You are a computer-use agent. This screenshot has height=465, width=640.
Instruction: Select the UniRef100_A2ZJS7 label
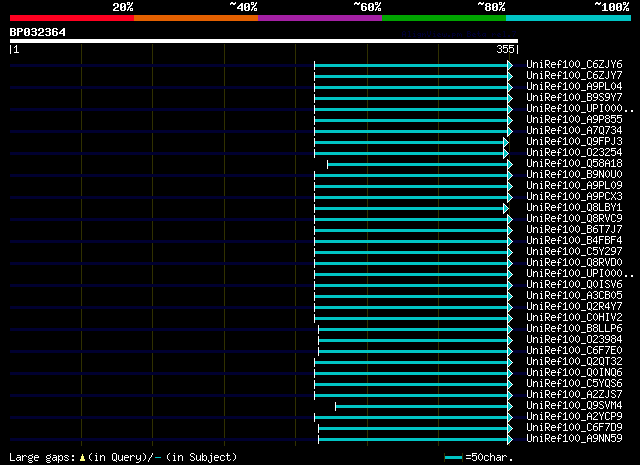point(574,395)
